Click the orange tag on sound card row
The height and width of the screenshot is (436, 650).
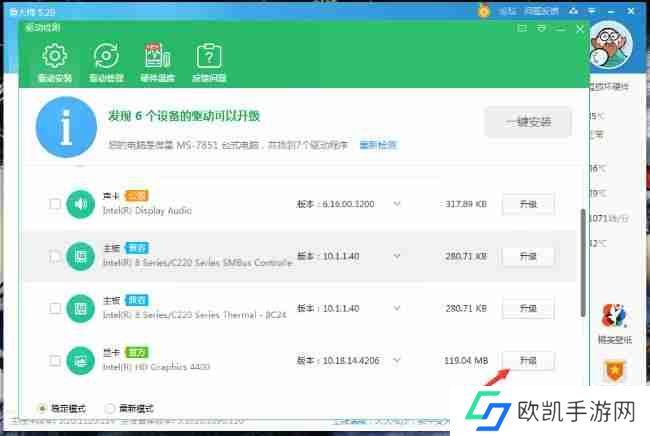(x=136, y=196)
